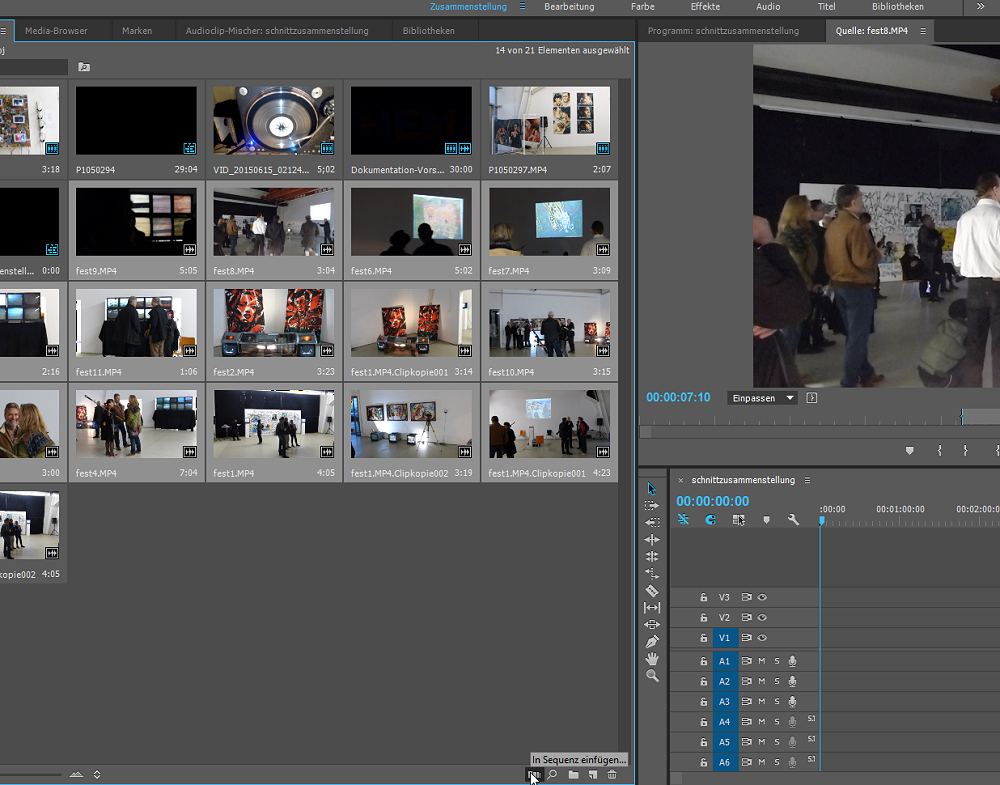Select the Rolling Edit tool

tap(652, 556)
